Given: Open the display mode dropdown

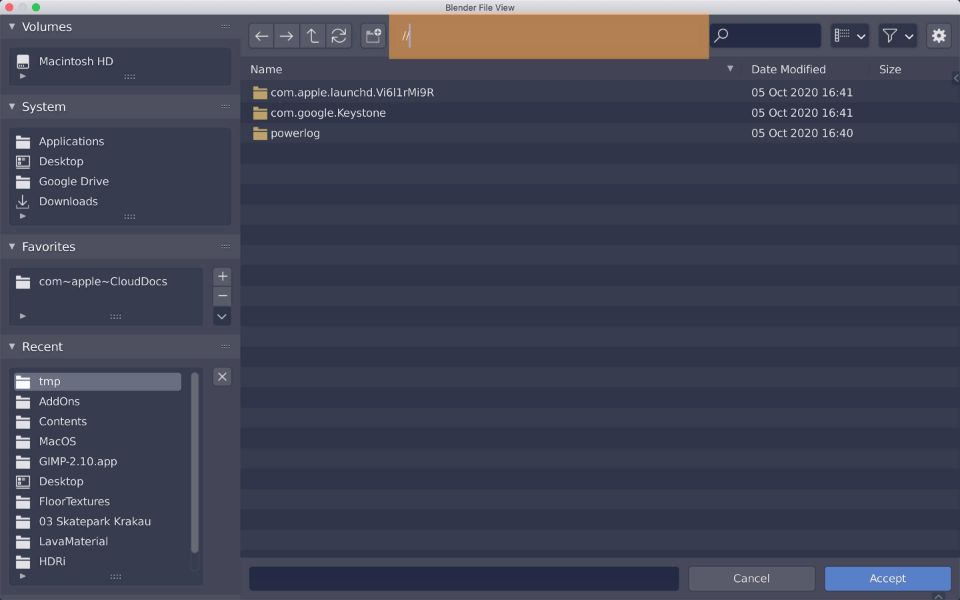Looking at the screenshot, I should 849,36.
